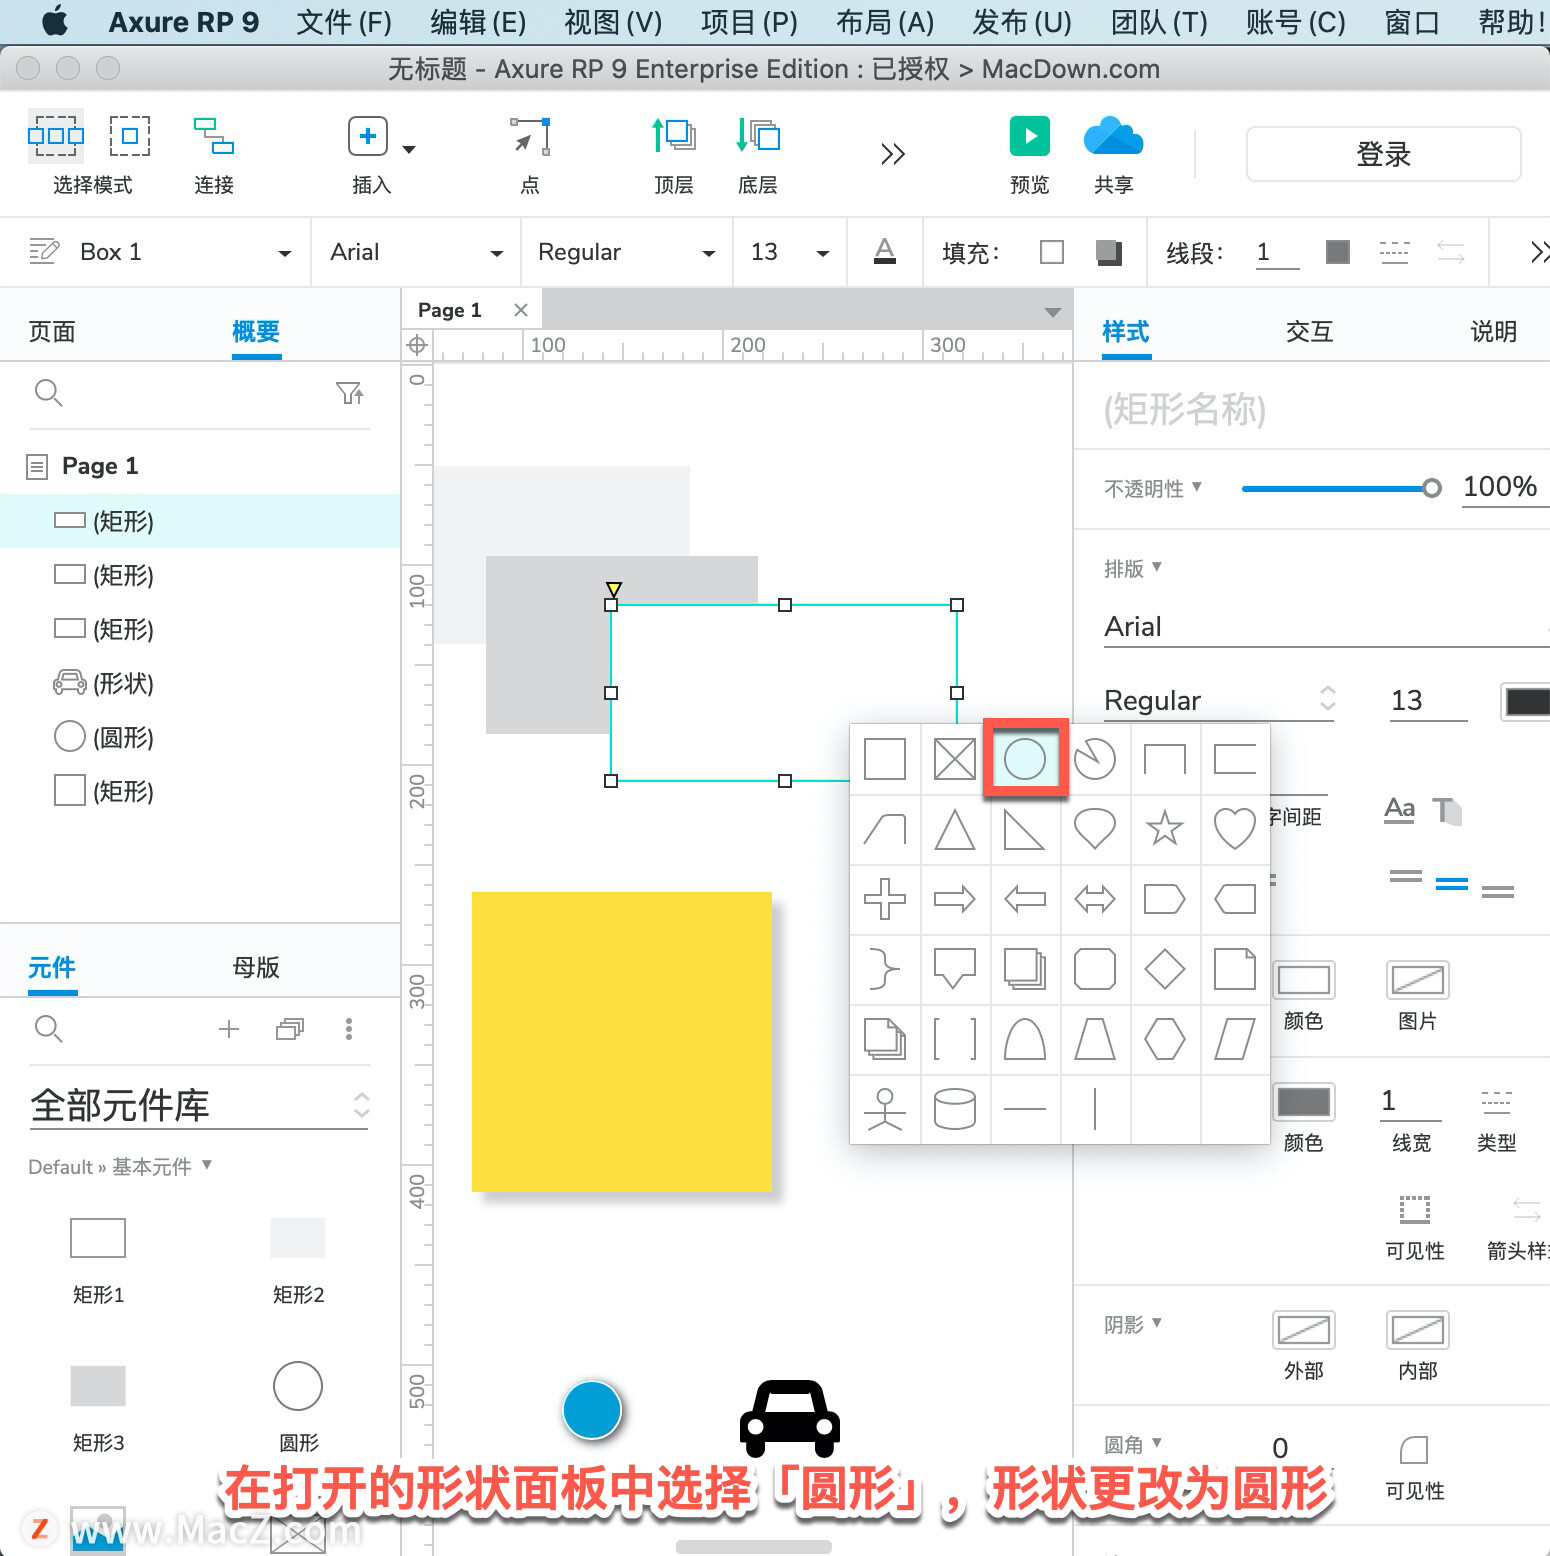Choose the right arrow shape
Image resolution: width=1550 pixels, height=1556 pixels.
(955, 899)
